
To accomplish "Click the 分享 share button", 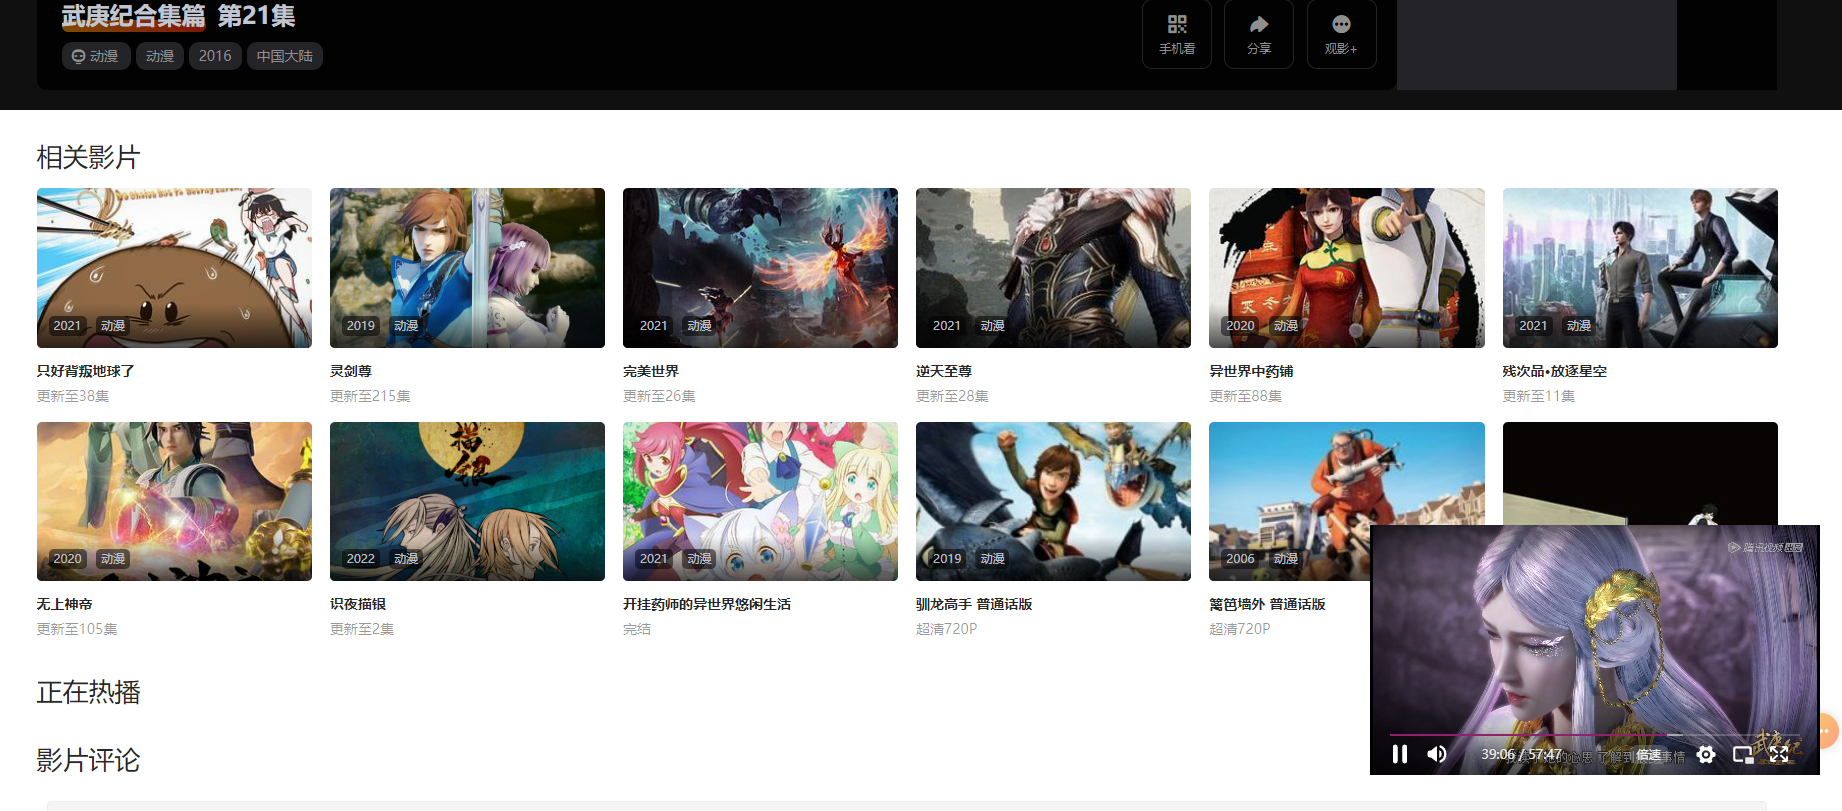I will coord(1259,34).
